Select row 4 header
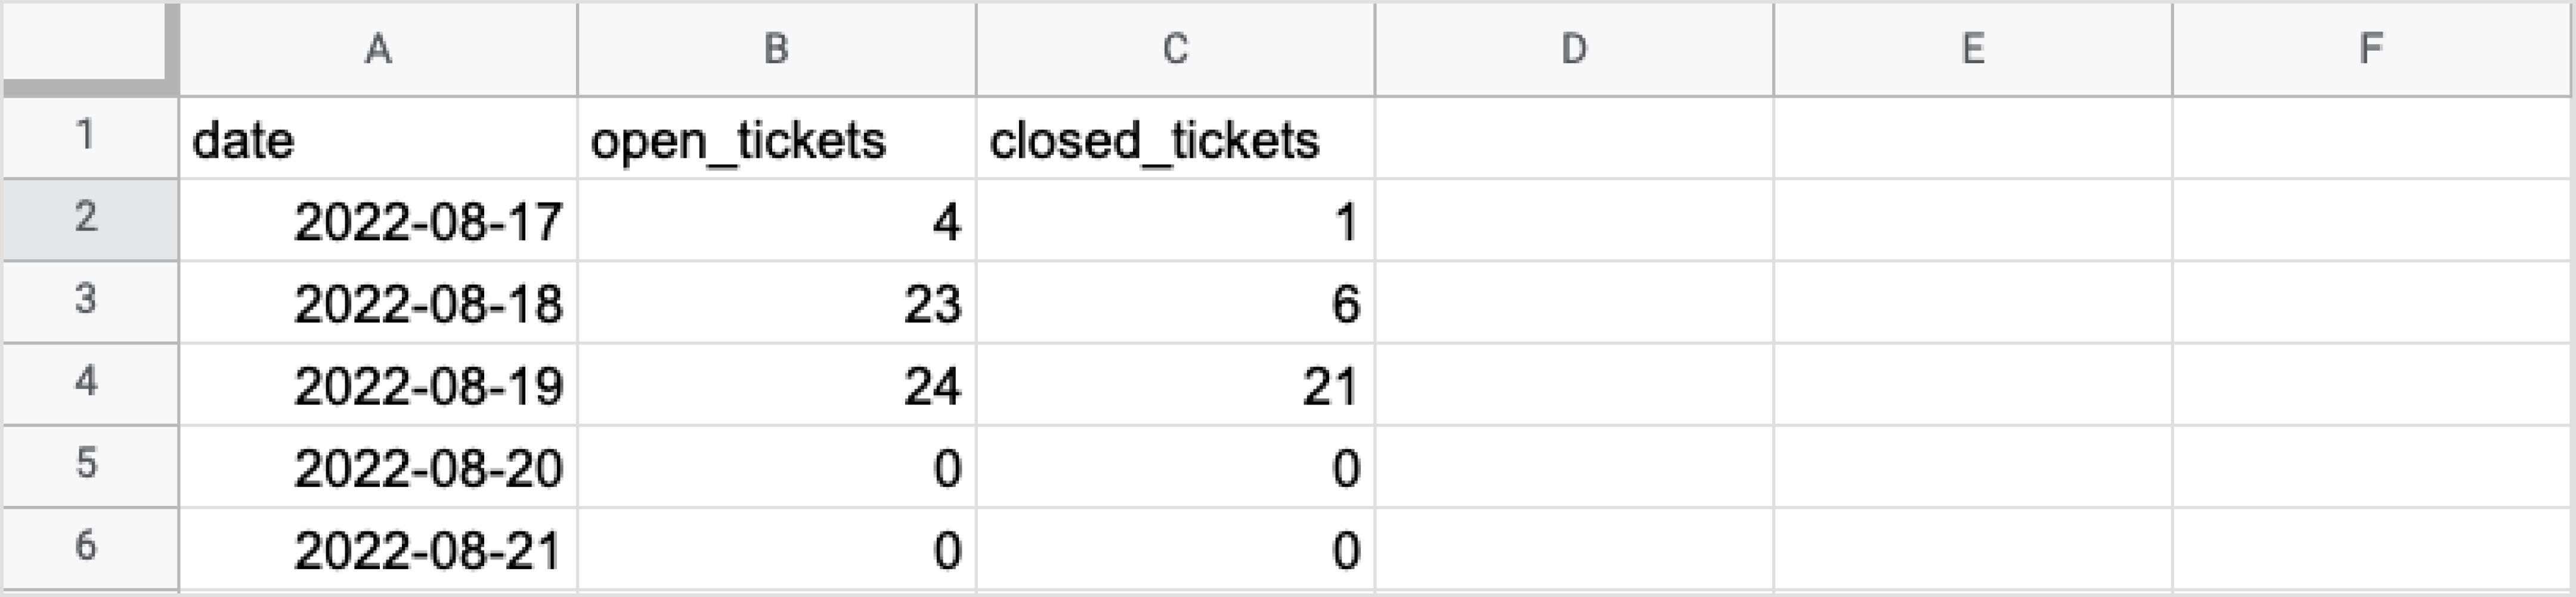The image size is (2576, 597). pyautogui.click(x=88, y=384)
